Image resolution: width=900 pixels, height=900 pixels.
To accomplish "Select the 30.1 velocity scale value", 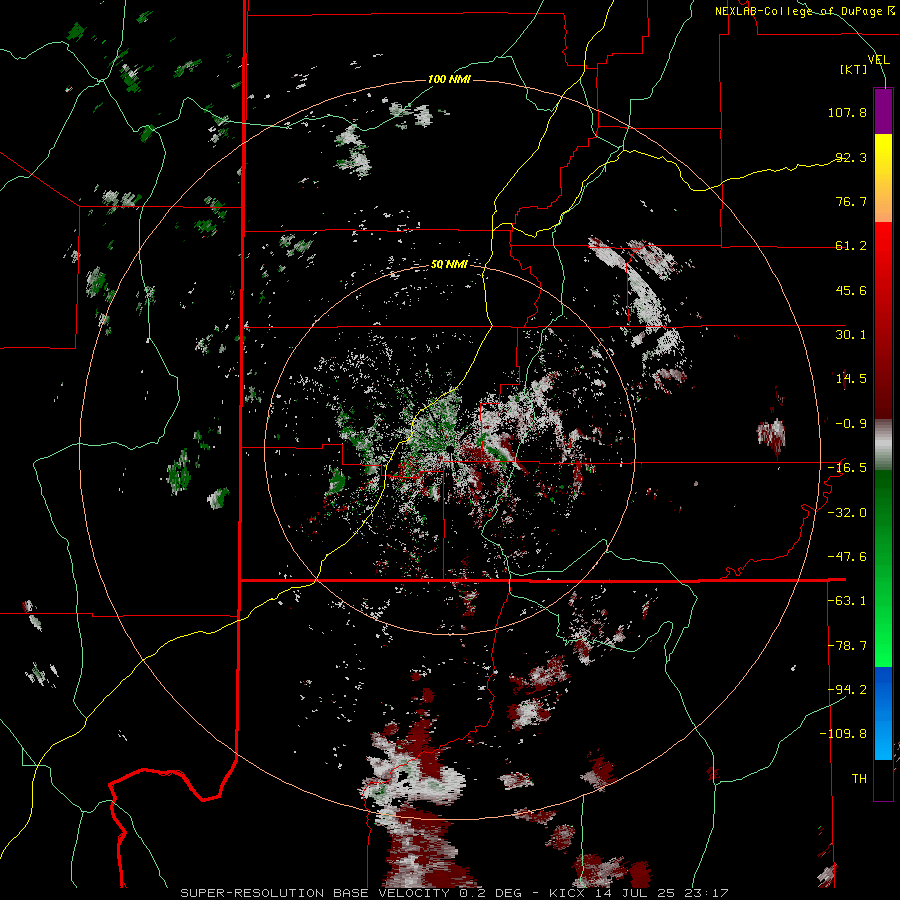I will [851, 335].
